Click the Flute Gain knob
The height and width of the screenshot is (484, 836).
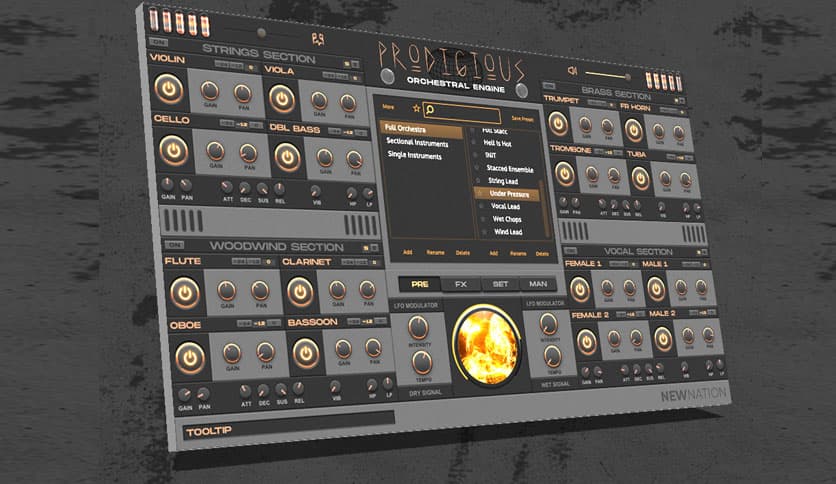point(227,291)
